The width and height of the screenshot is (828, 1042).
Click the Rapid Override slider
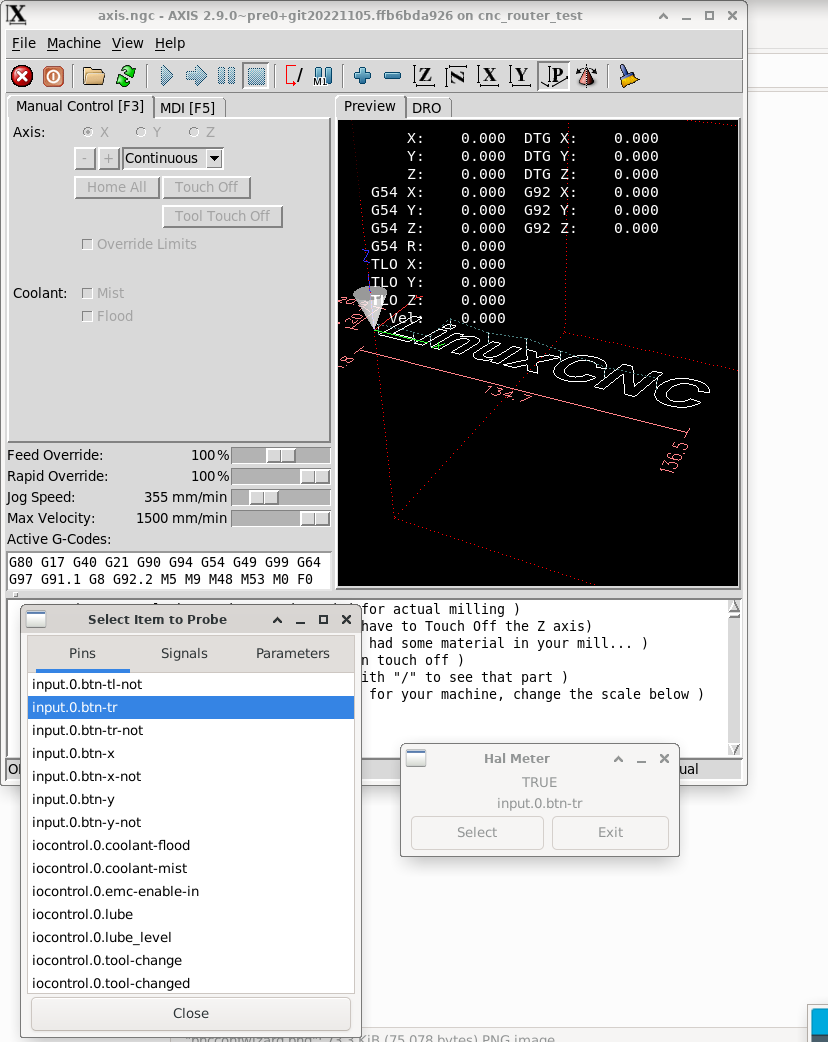(x=280, y=476)
